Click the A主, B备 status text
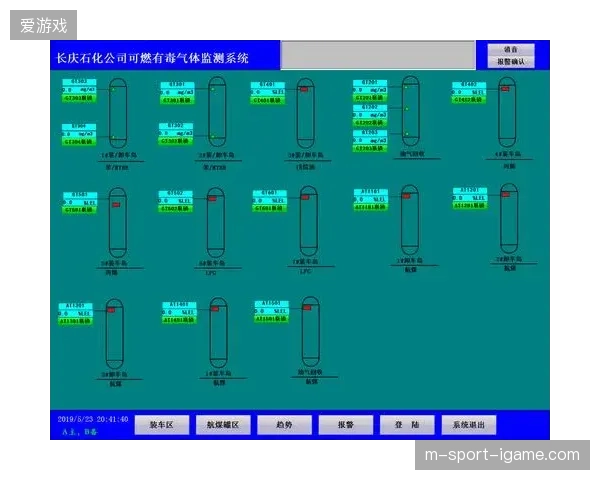This screenshot has width=600, height=480. [80, 432]
